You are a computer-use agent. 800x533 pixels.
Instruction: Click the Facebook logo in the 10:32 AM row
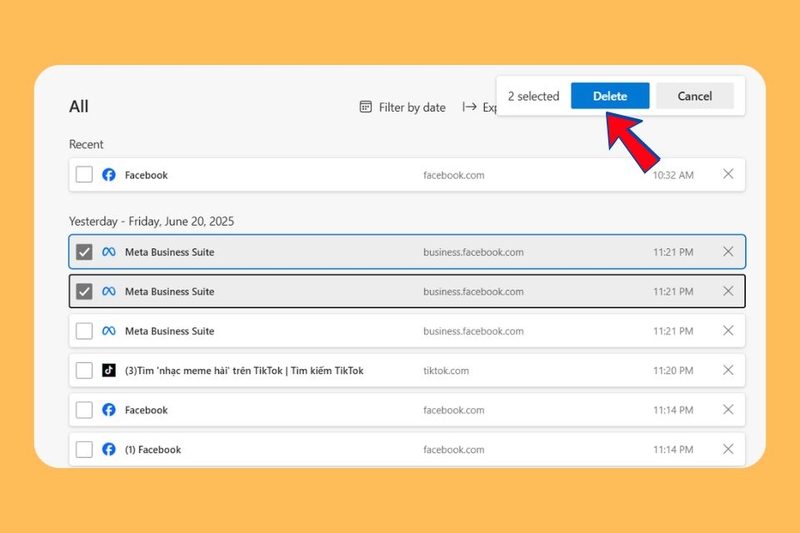click(x=109, y=175)
